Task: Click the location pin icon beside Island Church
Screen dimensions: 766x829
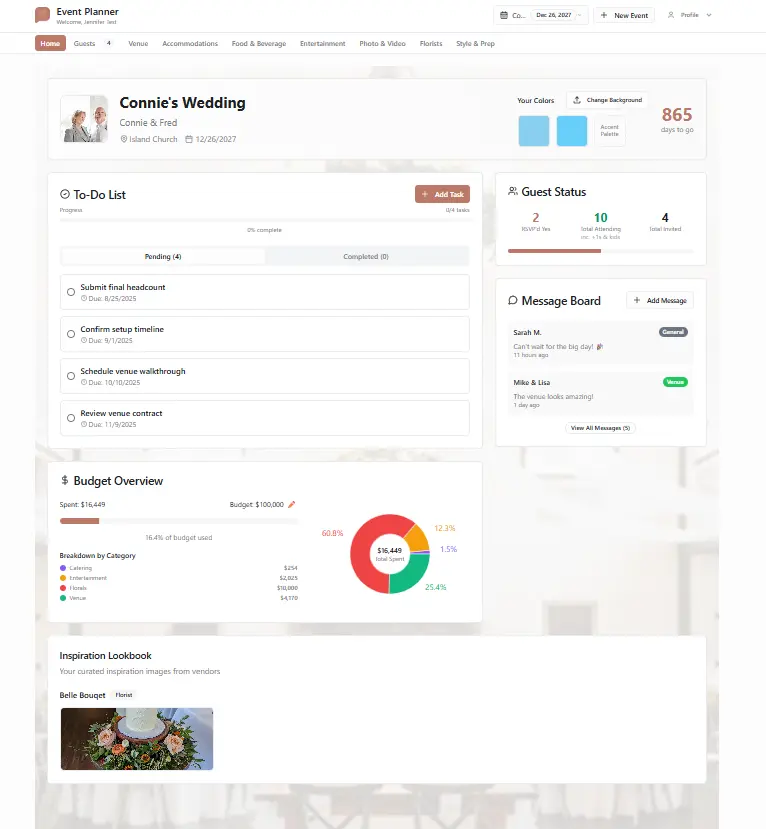Action: click(124, 139)
